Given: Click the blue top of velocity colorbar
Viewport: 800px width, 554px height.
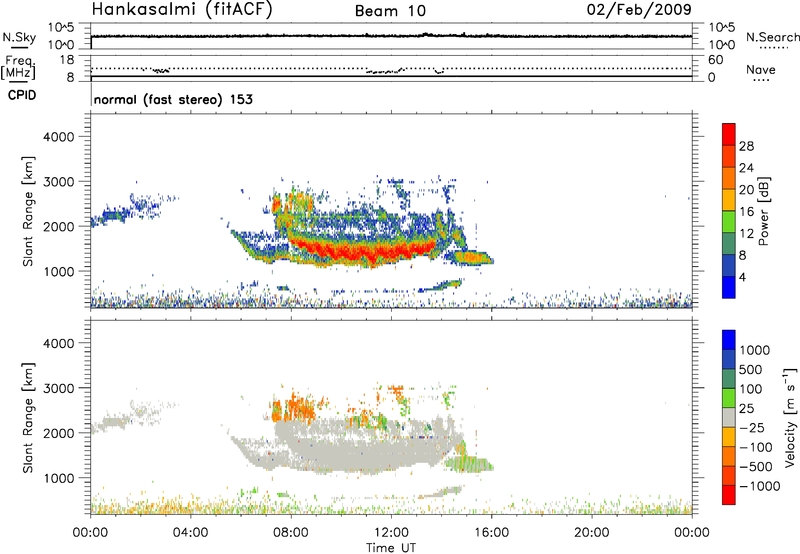Looking at the screenshot, I should coord(729,340).
